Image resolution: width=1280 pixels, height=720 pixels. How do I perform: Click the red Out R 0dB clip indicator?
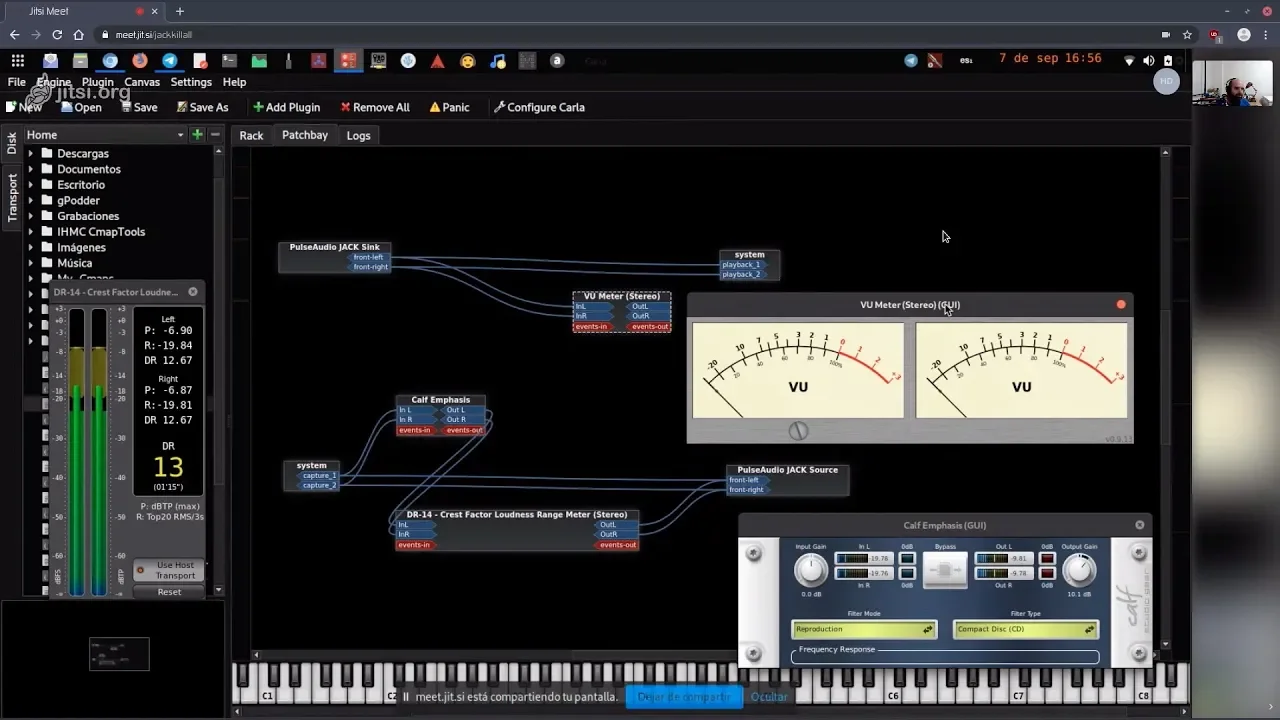1047,573
